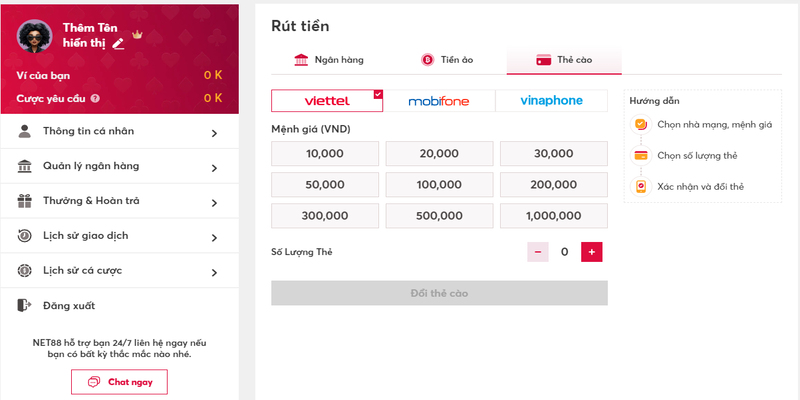This screenshot has width=800, height=400.
Task: Expand Quản lý ngân hàng chevron arrow
Action: coord(214,168)
